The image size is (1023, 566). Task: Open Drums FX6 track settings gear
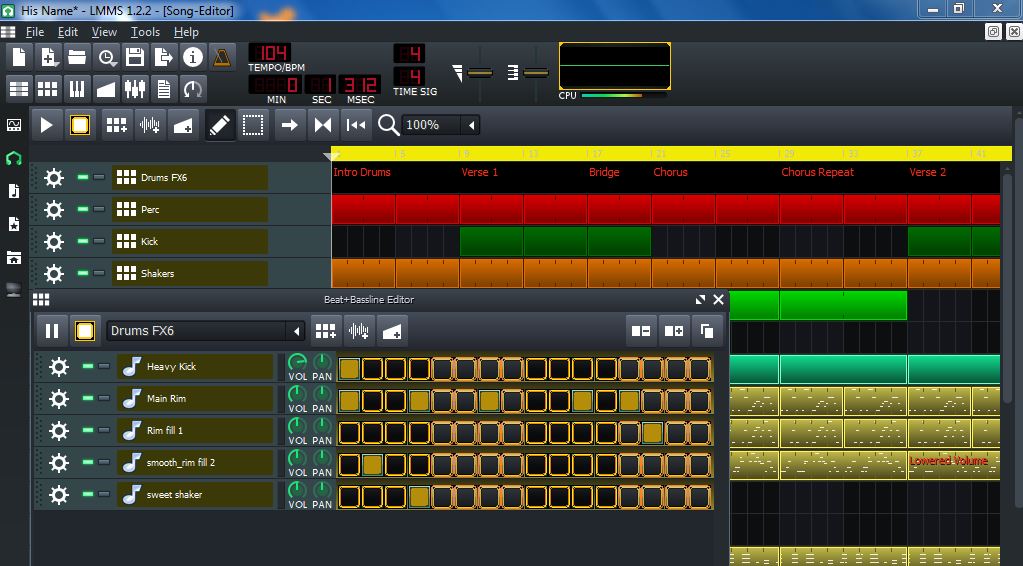(53, 177)
